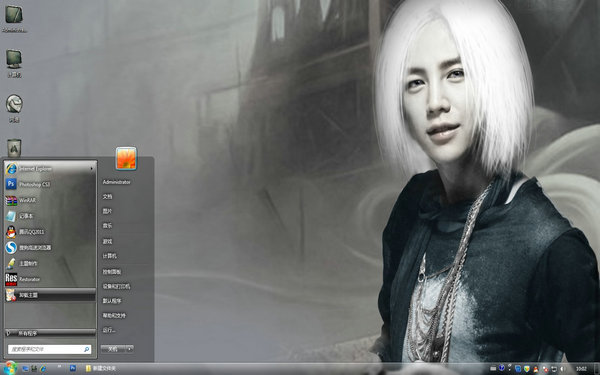Image resolution: width=600 pixels, height=375 pixels.
Task: Open Sogou browser from Start menu
Action: (x=50, y=248)
